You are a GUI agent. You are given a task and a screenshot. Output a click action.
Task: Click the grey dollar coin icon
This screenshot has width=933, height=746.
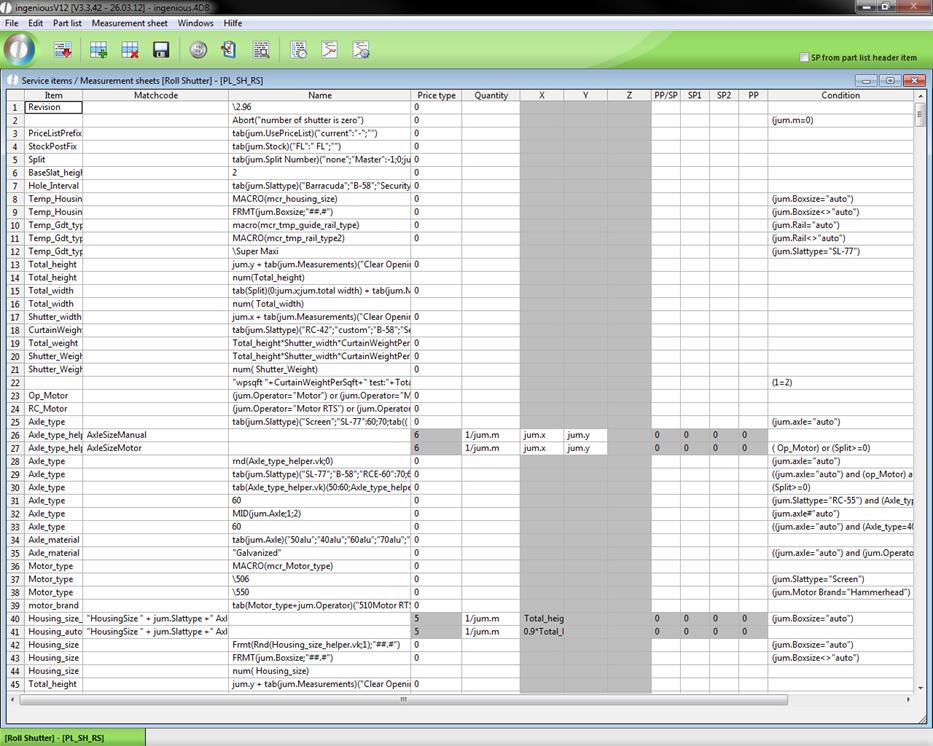tap(198, 50)
